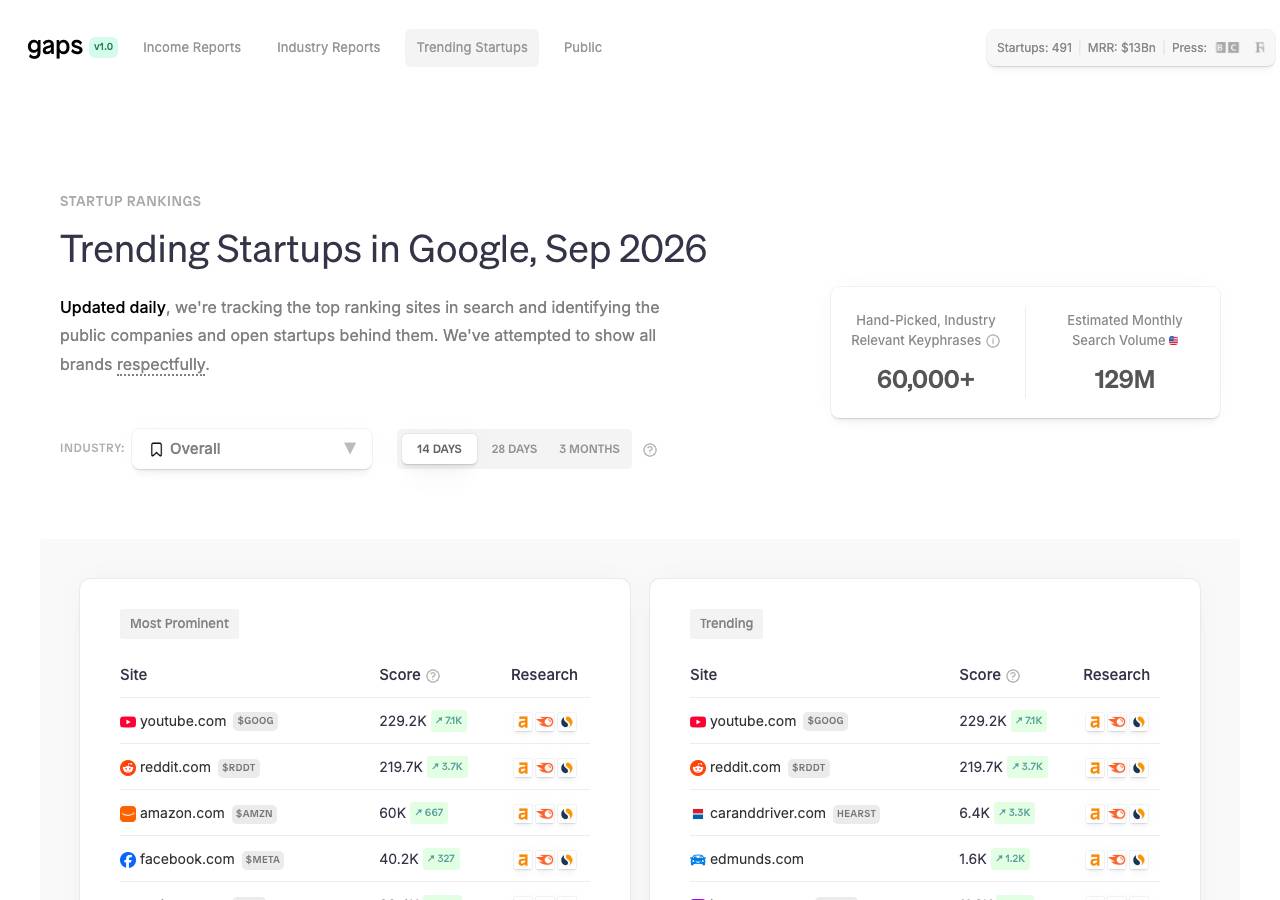The image size is (1280, 900).
Task: Click the Similarweb icon for reddit.com in Trending
Action: click(x=1139, y=767)
